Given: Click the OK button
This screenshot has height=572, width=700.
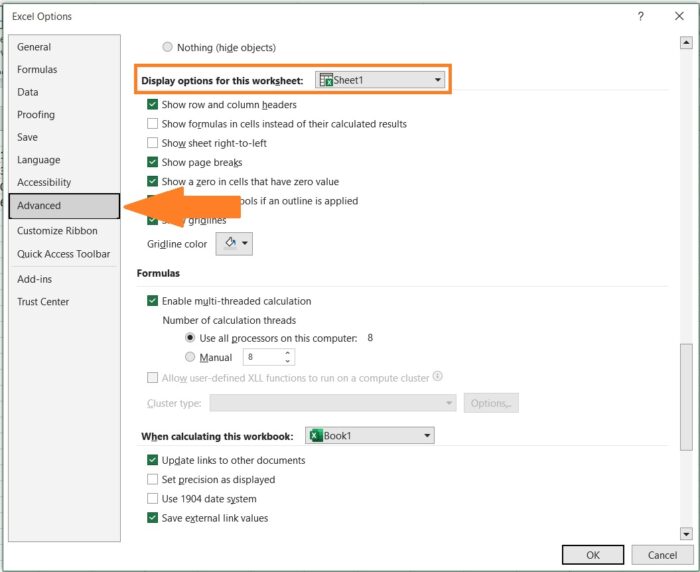Looking at the screenshot, I should [593, 555].
